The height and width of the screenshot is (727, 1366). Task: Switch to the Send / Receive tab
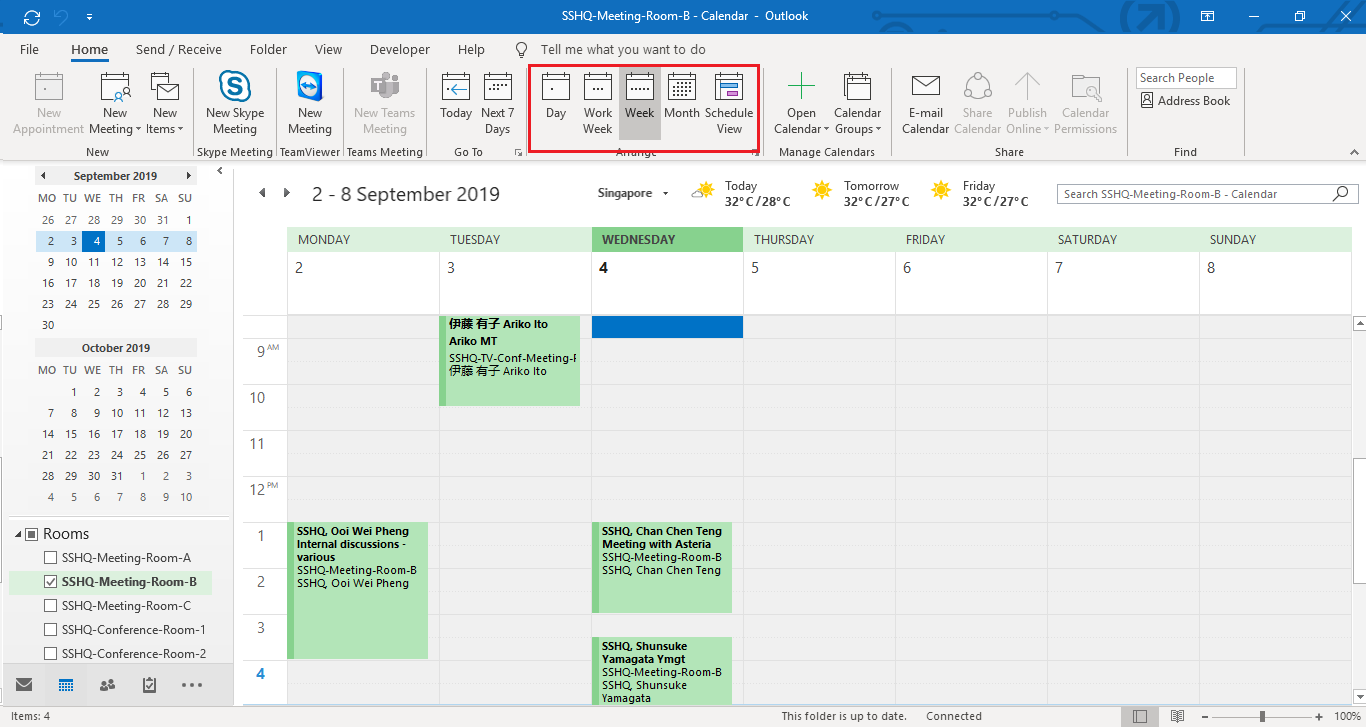pos(179,49)
